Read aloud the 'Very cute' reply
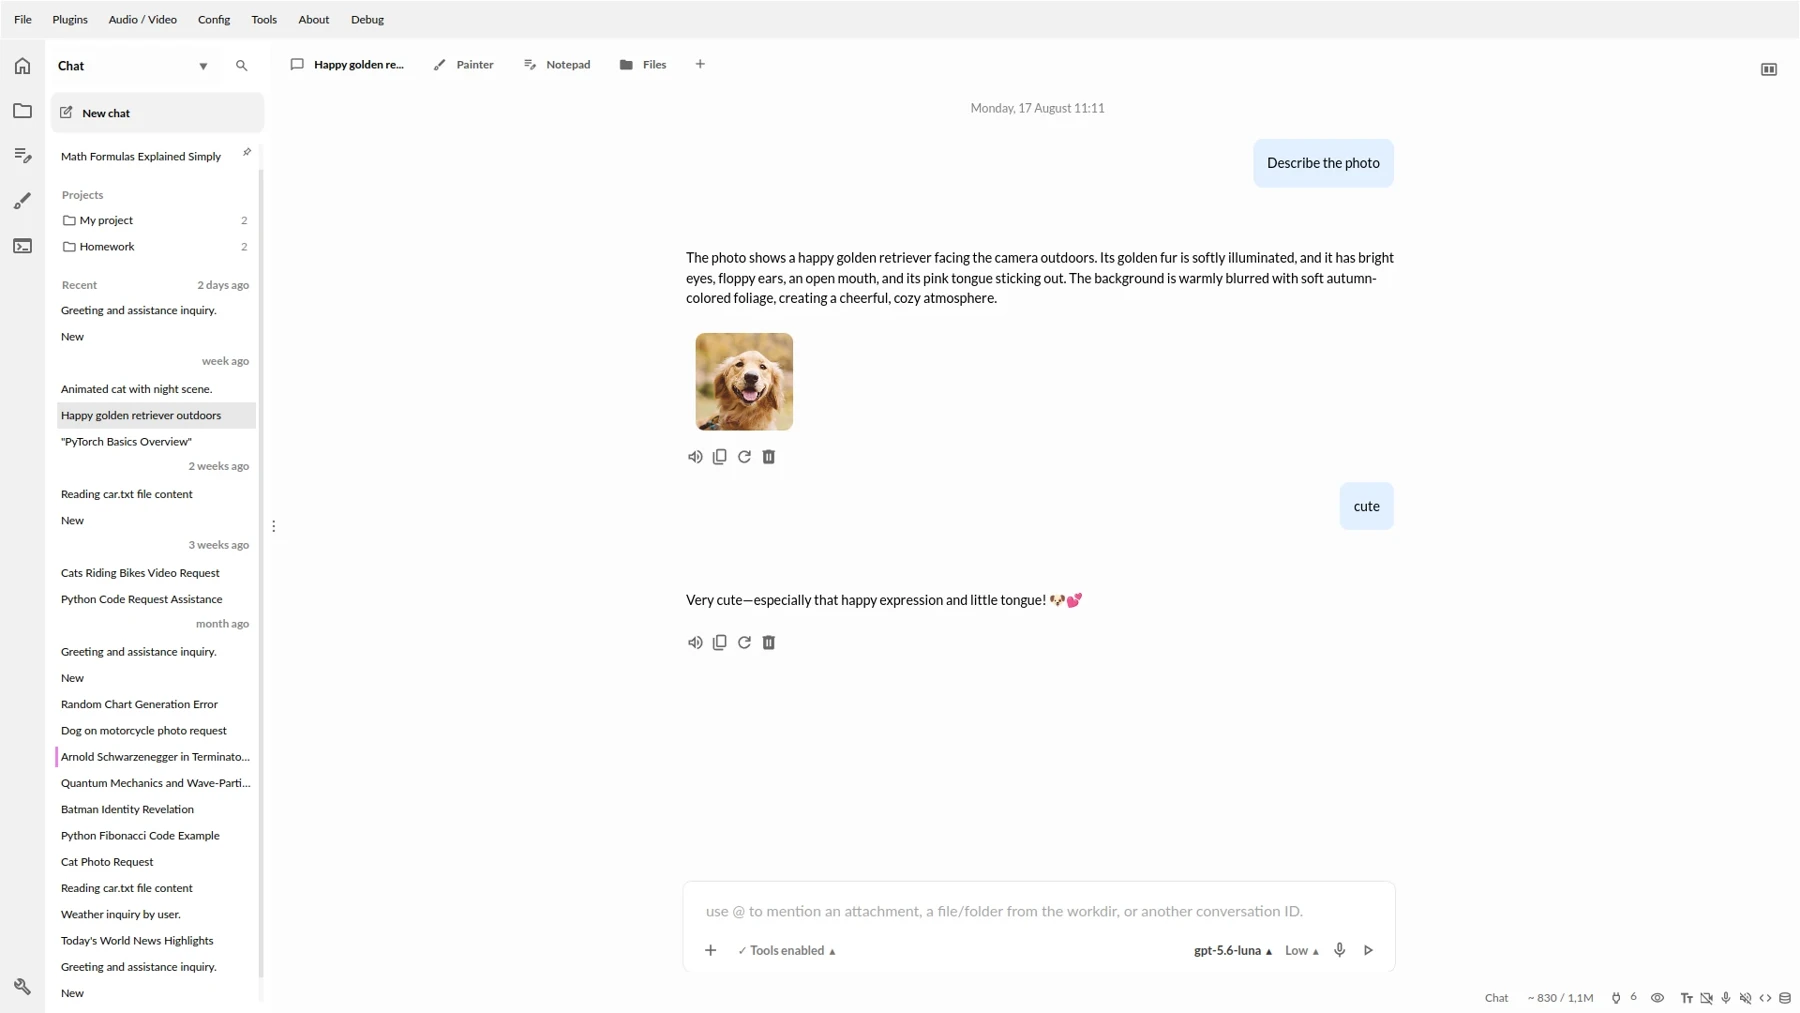This screenshot has width=1800, height=1013. click(695, 643)
